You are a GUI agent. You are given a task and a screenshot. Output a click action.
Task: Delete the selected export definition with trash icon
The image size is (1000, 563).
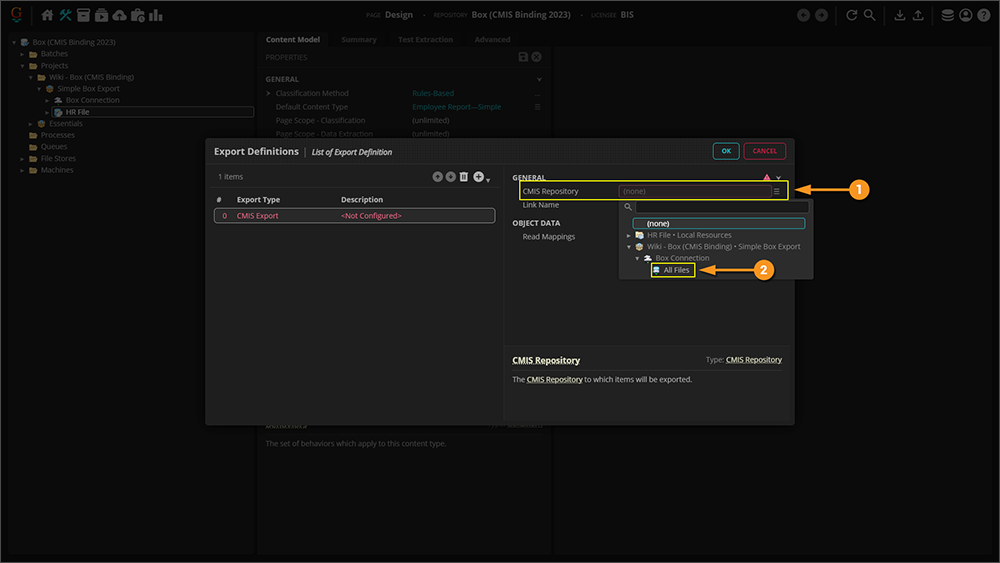[464, 177]
